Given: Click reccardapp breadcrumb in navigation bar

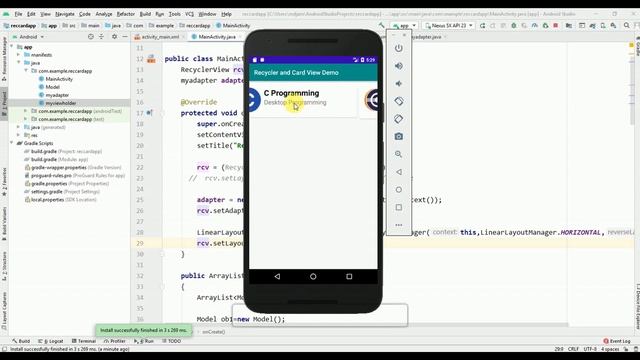Looking at the screenshot, I should (20, 25).
